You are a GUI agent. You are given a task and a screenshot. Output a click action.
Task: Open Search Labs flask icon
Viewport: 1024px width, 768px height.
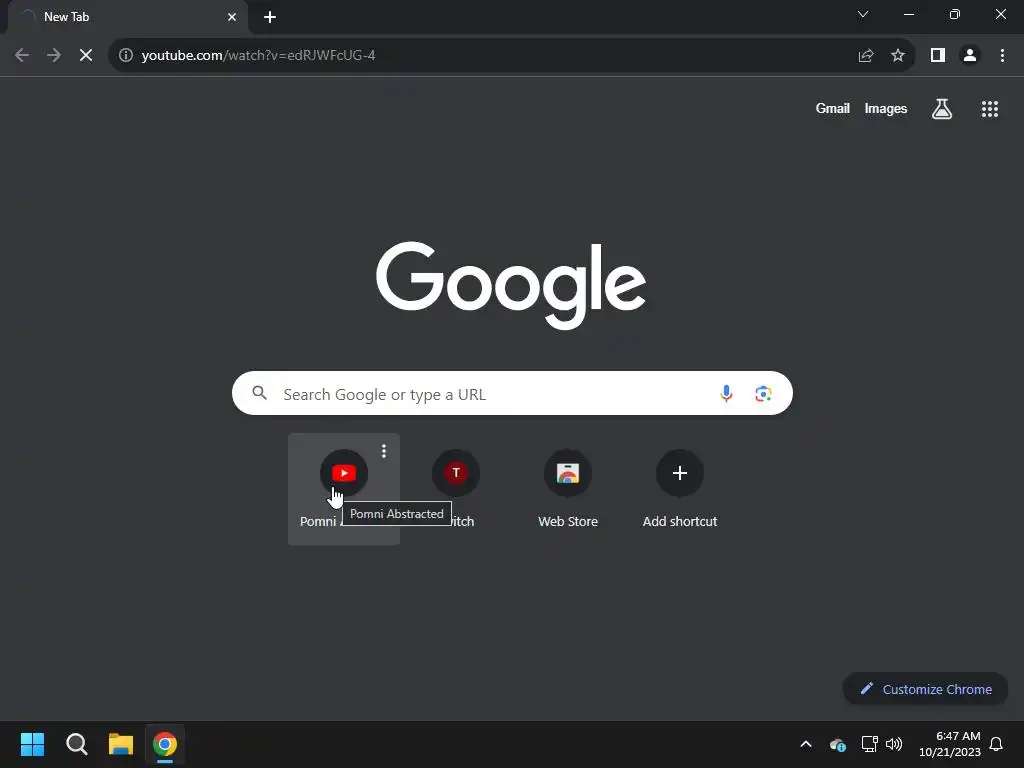[942, 108]
